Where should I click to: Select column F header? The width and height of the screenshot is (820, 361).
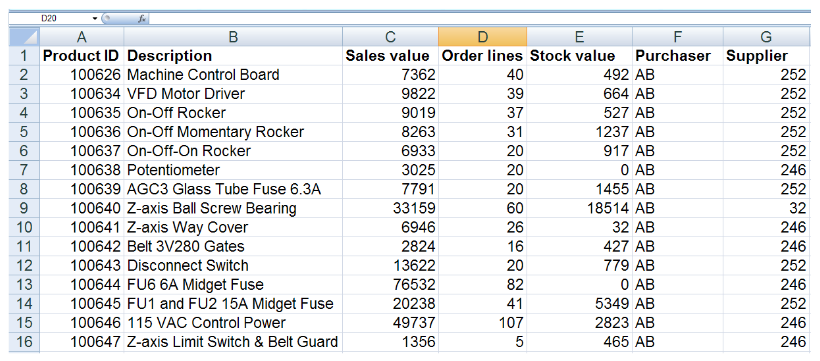pos(678,37)
